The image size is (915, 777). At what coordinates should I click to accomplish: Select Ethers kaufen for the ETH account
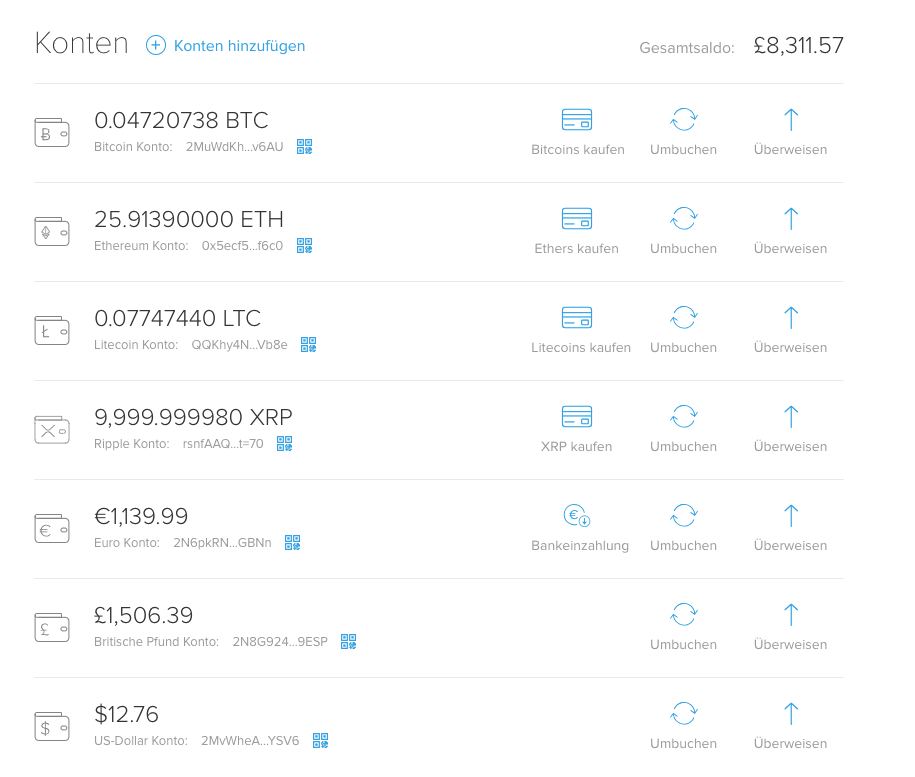click(577, 231)
